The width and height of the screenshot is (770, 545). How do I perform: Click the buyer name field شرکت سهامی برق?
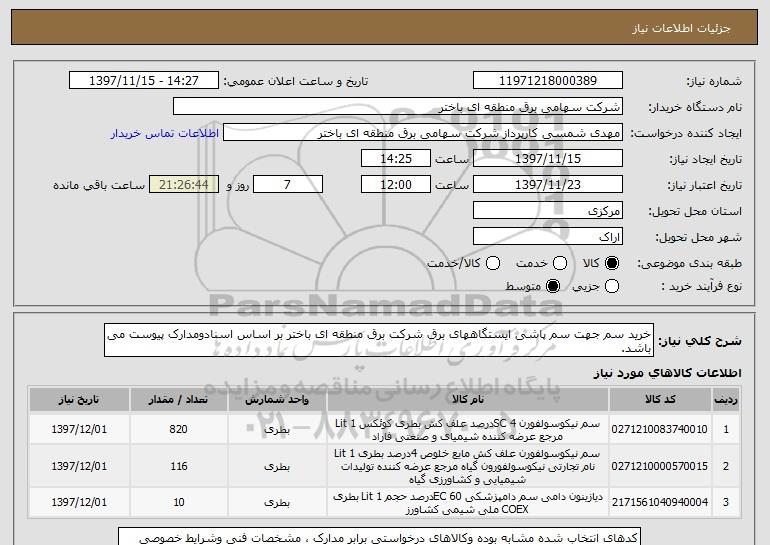coord(398,107)
